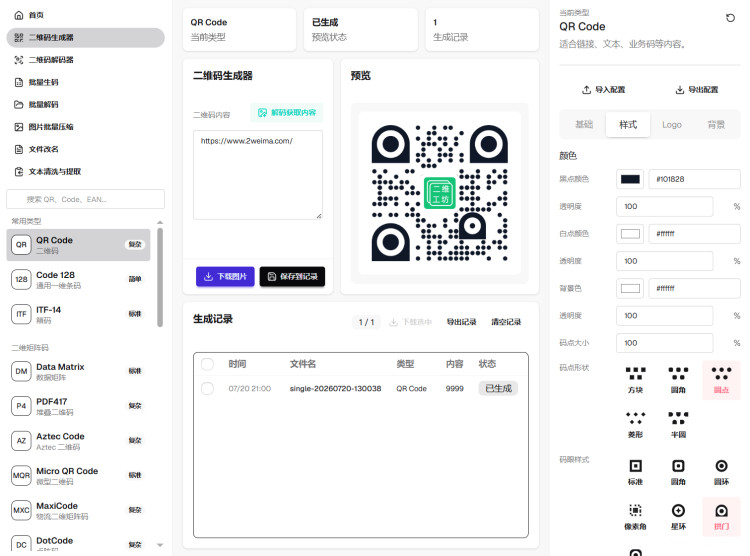Click 下载选中 download selected button

410,322
